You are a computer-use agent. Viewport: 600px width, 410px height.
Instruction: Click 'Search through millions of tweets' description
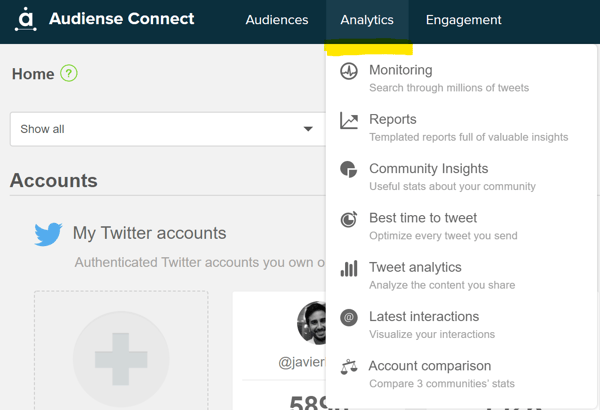pos(449,88)
